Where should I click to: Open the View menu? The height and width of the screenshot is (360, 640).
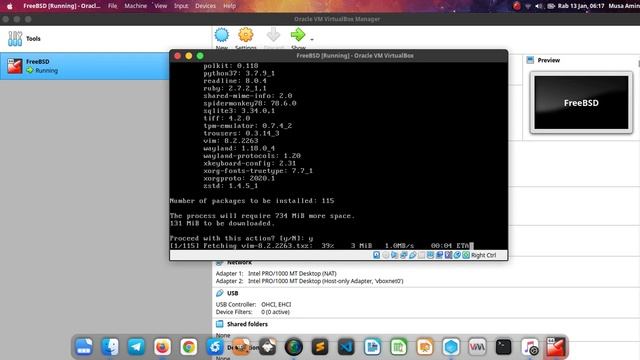(160, 6)
